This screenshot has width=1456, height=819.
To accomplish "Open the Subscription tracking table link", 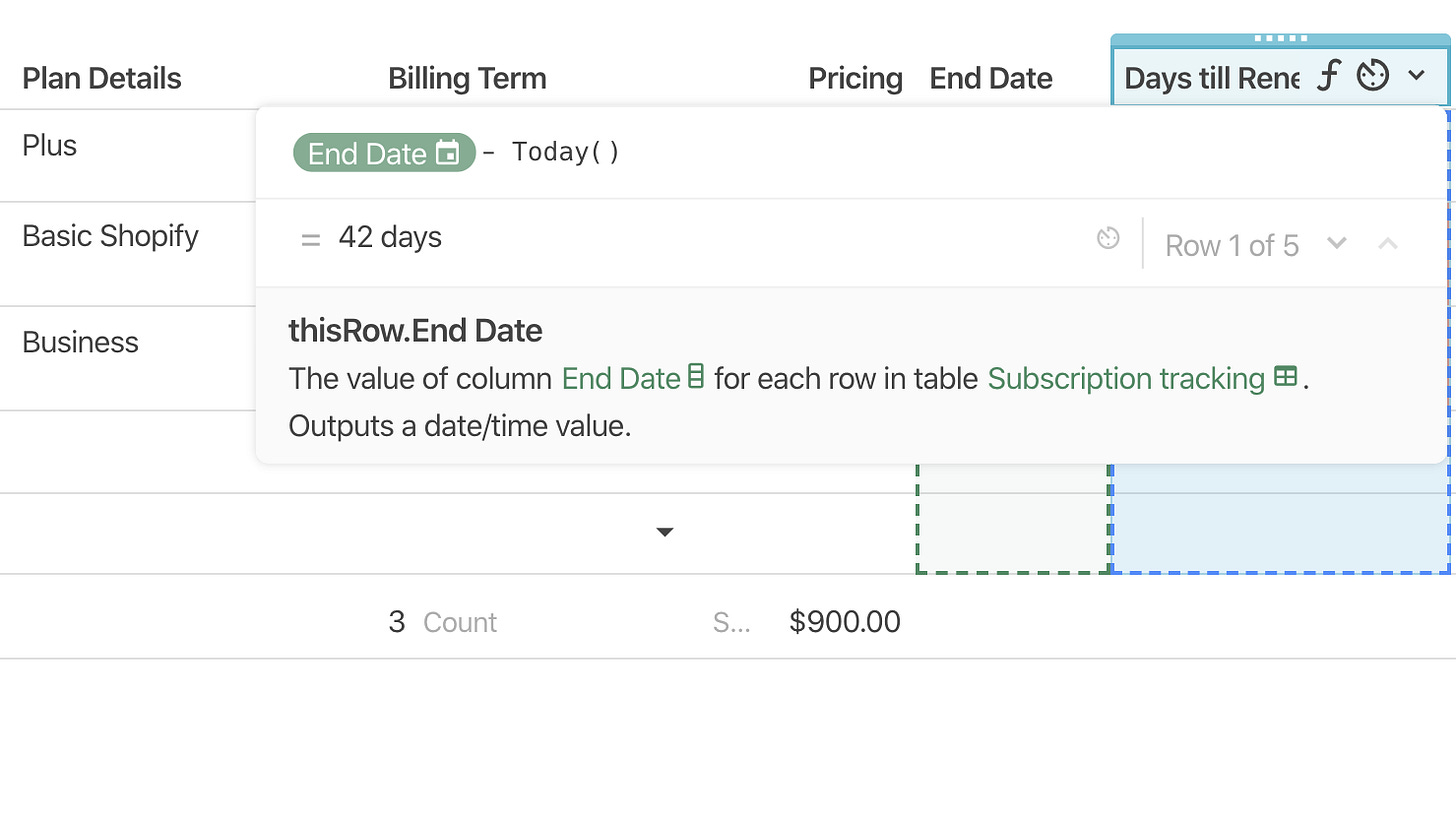I will [x=1126, y=378].
